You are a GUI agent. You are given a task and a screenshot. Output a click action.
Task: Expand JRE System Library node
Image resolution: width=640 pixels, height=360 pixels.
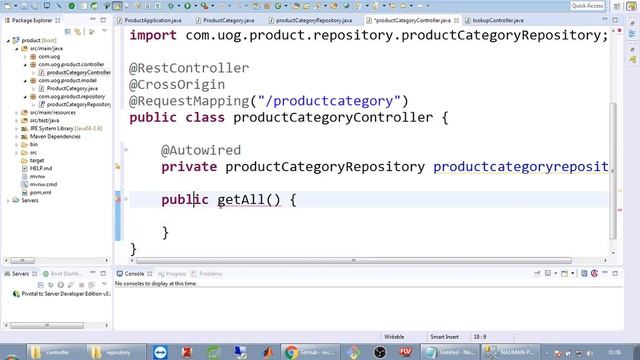pyautogui.click(x=17, y=129)
